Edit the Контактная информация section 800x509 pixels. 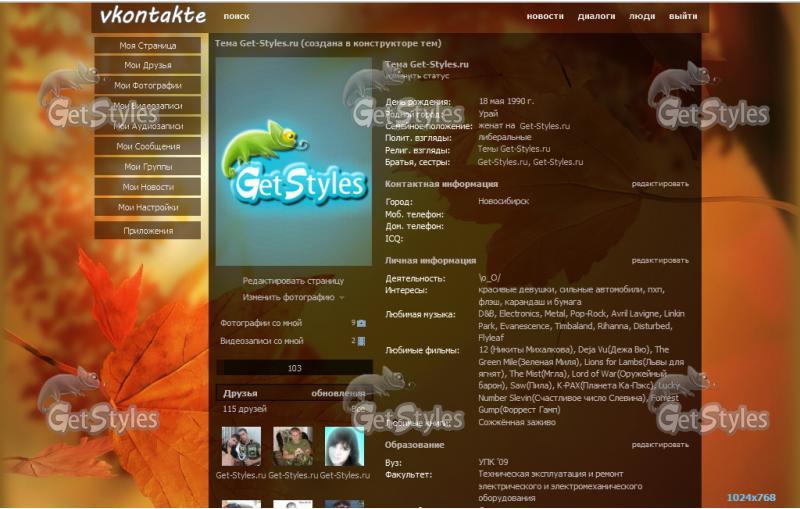(x=659, y=184)
